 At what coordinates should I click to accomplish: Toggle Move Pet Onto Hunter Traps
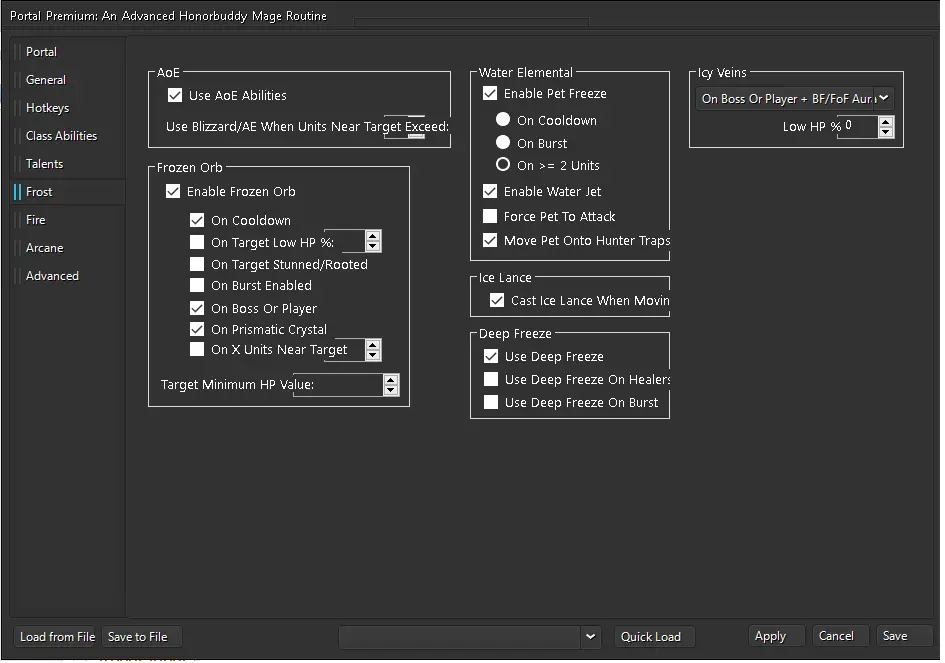pyautogui.click(x=490, y=240)
